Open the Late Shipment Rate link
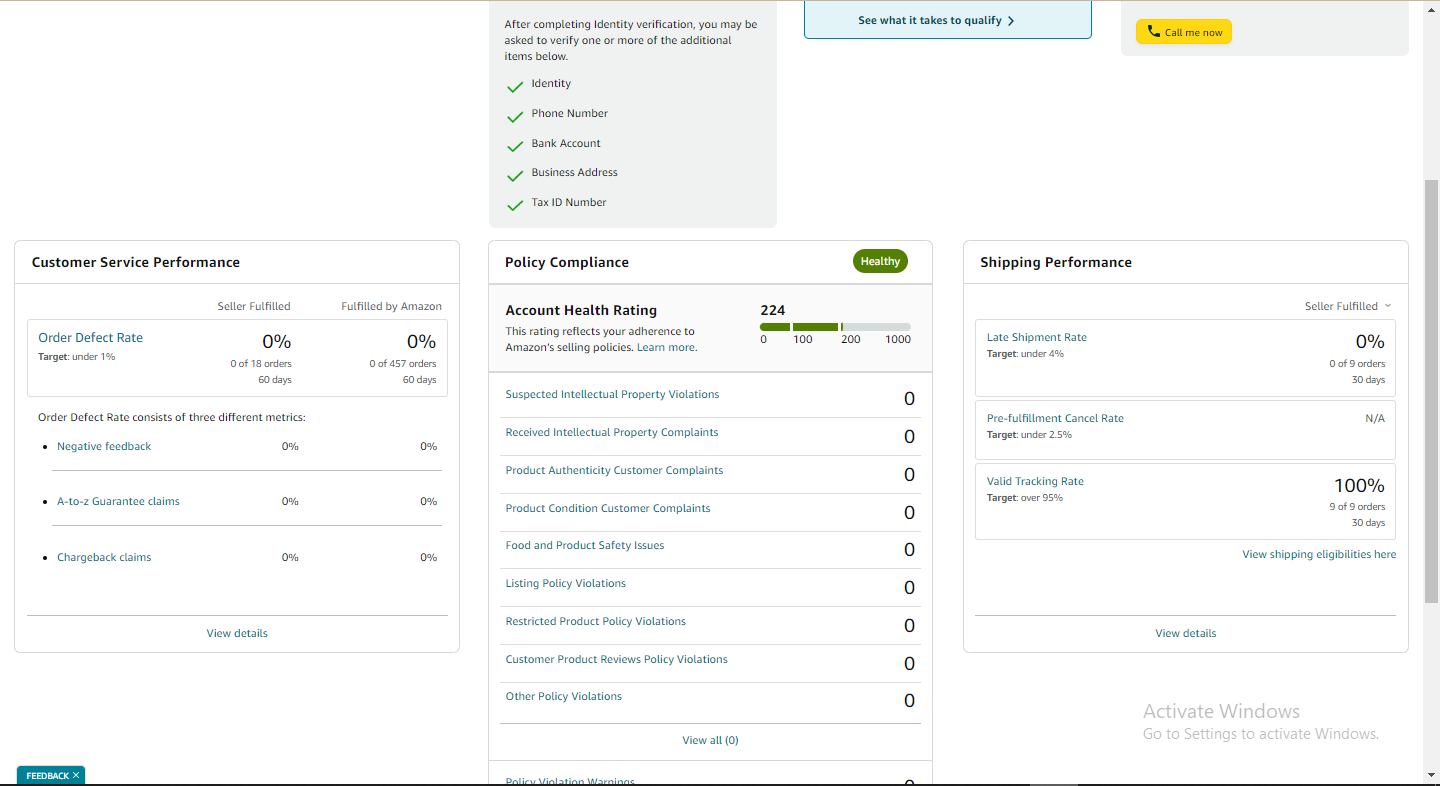Screen dimensions: 1440x786 [x=1036, y=337]
